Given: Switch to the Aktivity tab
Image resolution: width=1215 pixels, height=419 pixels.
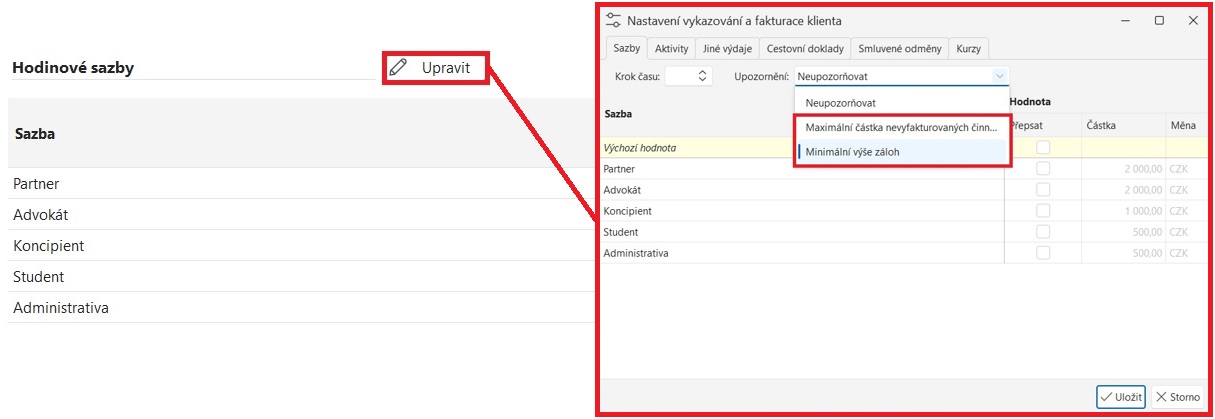Looking at the screenshot, I should [671, 48].
